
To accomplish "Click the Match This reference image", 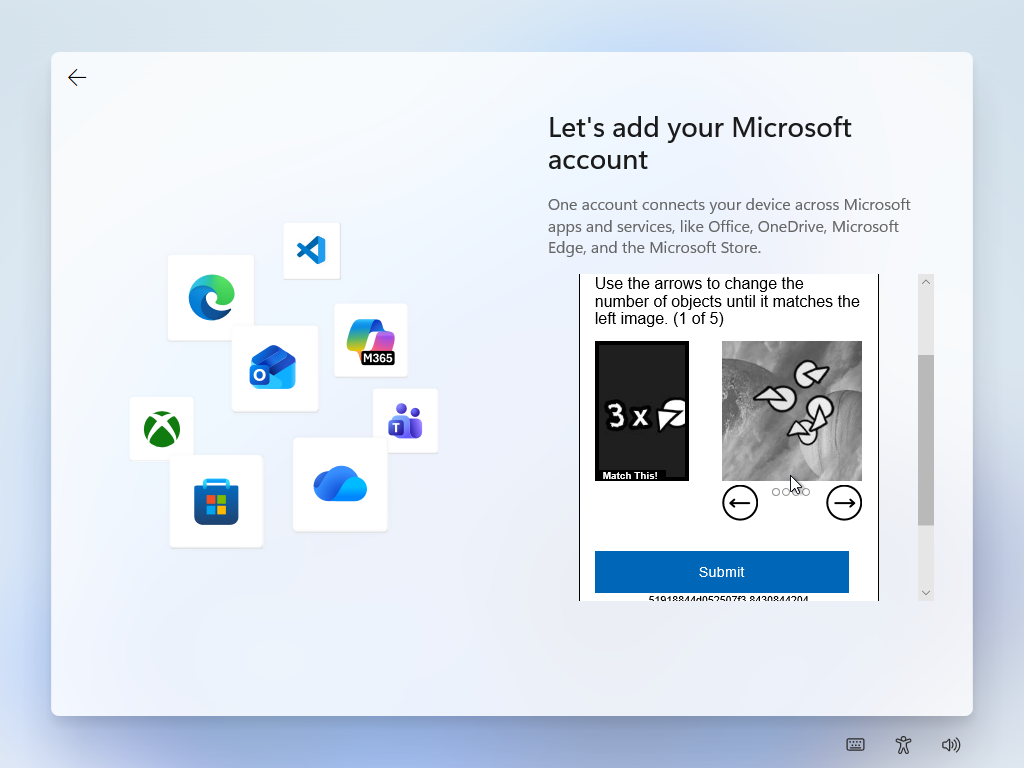I will (x=641, y=411).
